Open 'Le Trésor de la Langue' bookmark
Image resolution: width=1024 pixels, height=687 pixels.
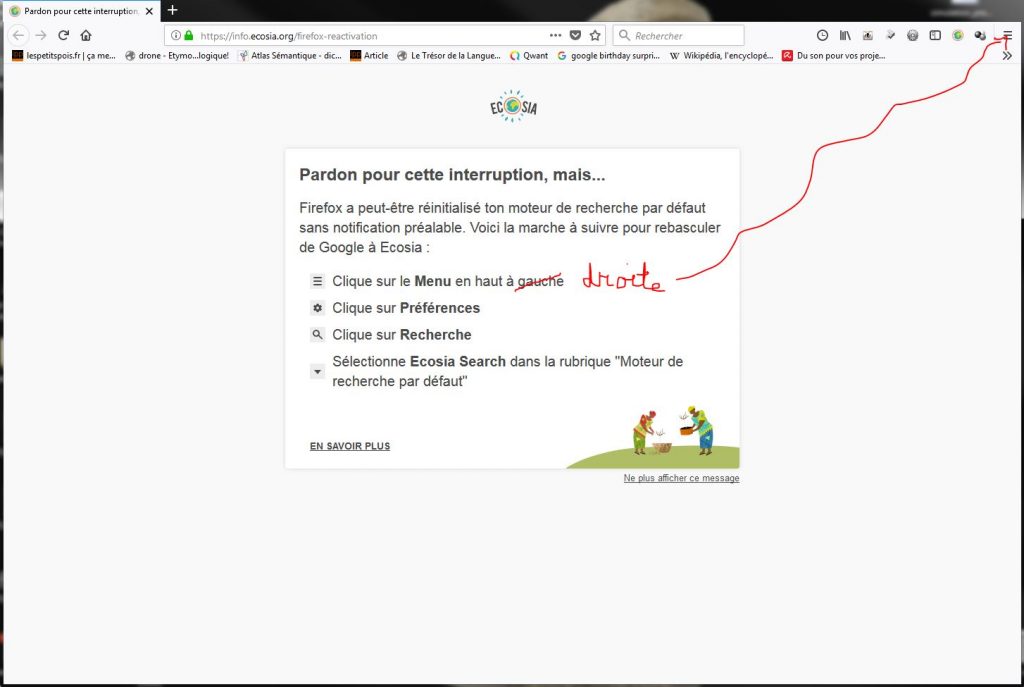[x=449, y=56]
